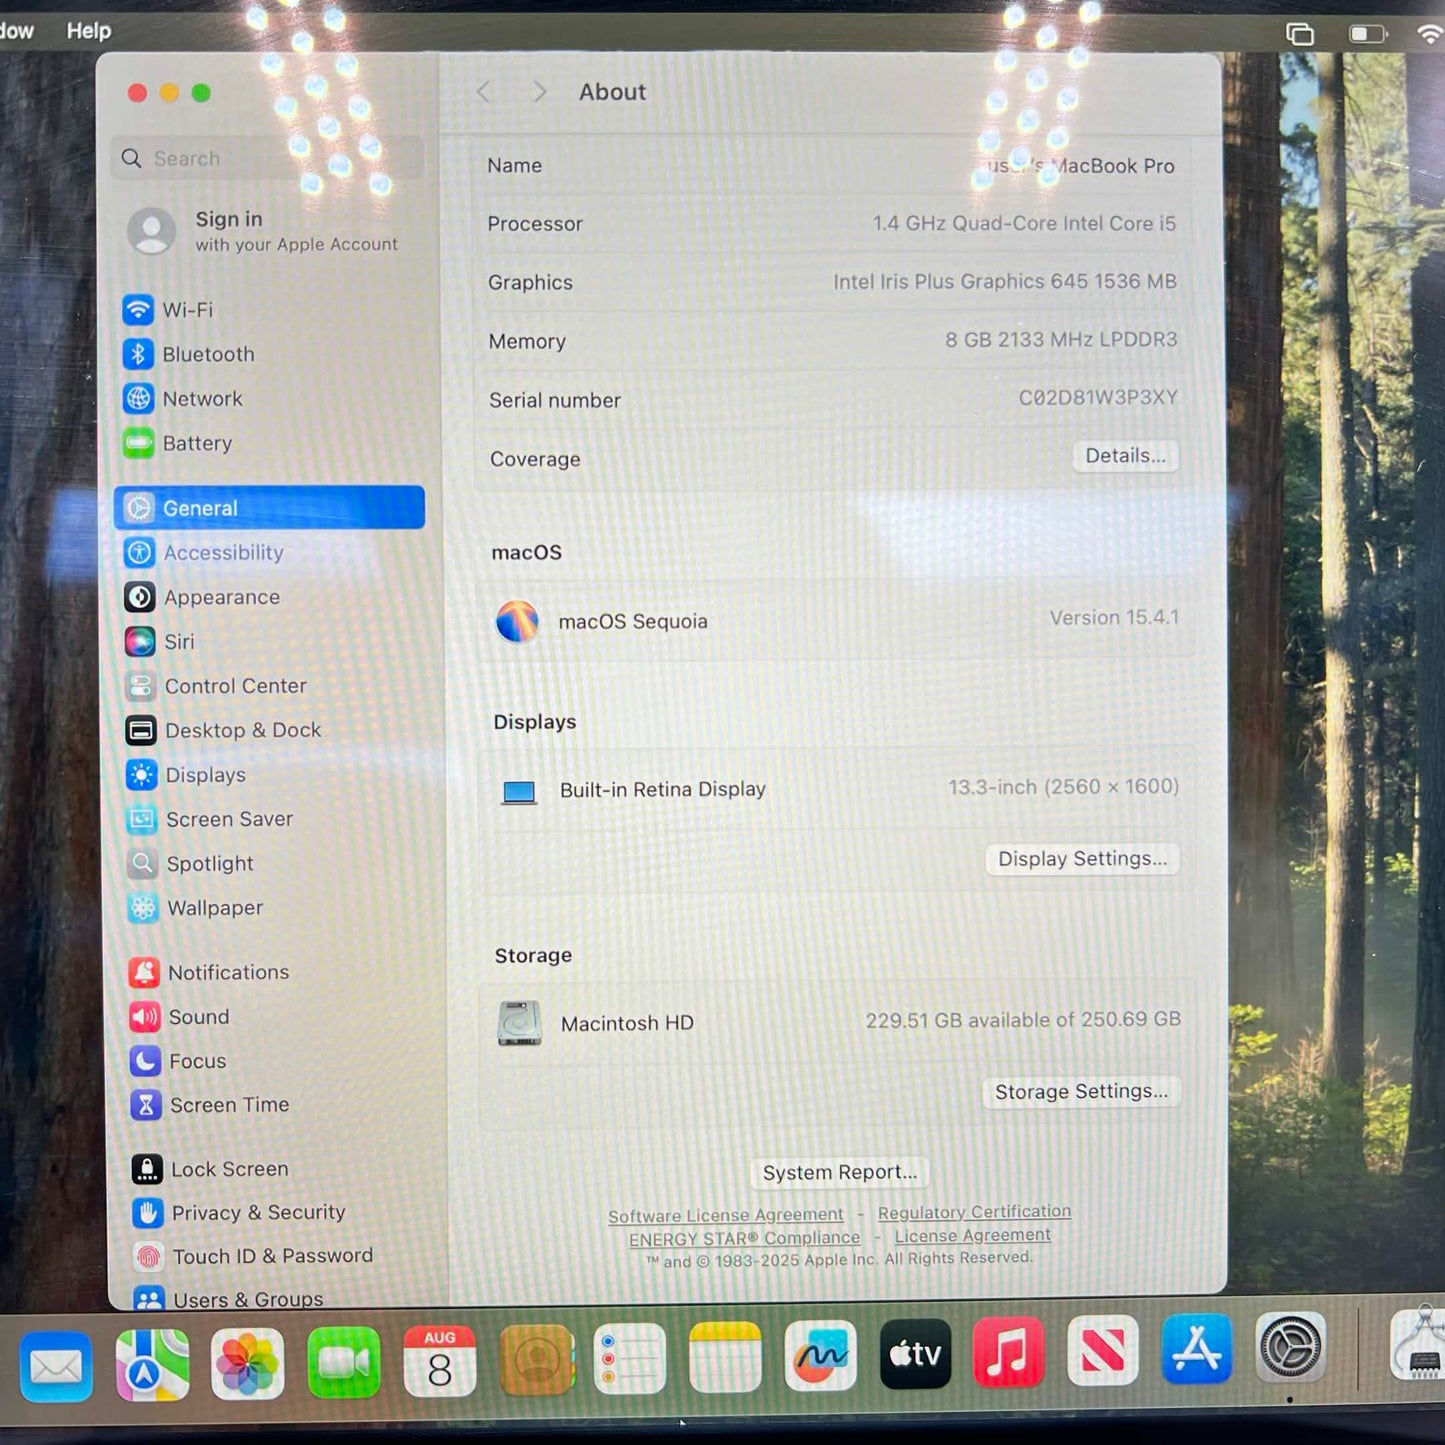Screen dimensions: 1445x1445
Task: Open Siri settings
Action: [268, 641]
